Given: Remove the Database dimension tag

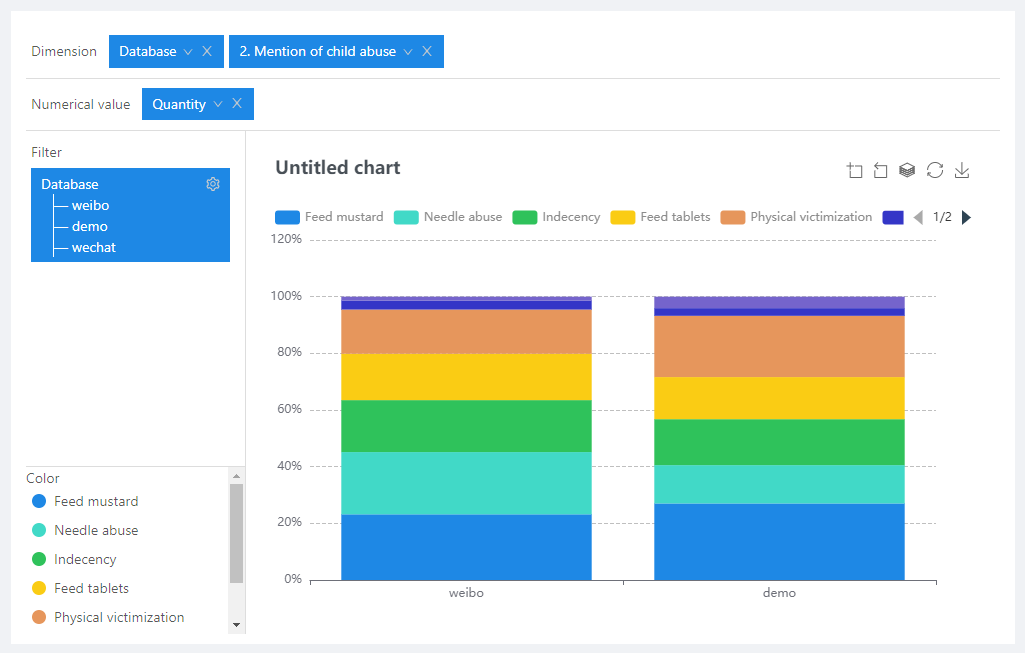Looking at the screenshot, I should tap(207, 52).
